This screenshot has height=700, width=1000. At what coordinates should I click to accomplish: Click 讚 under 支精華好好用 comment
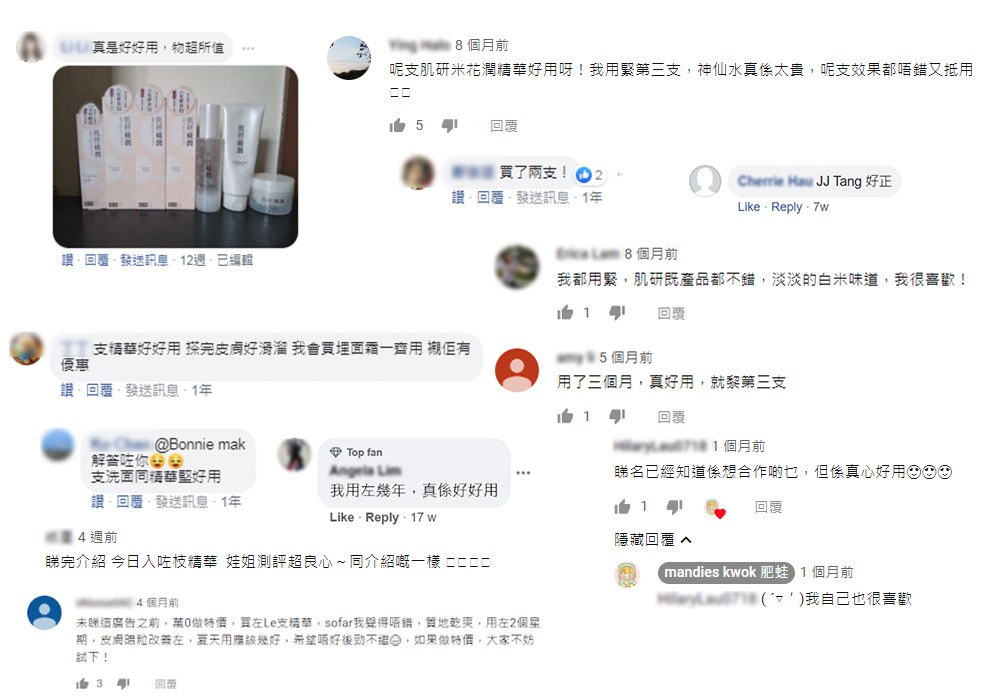pos(67,390)
